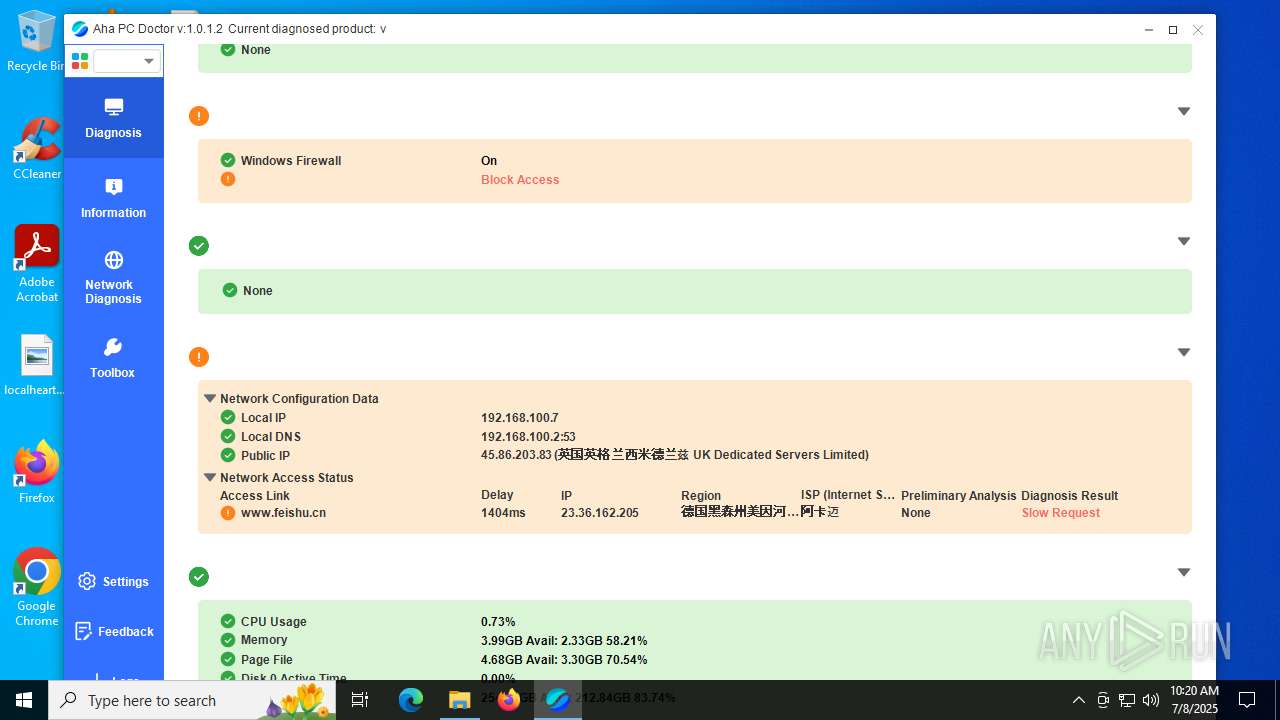Click the green check icon beside CPU Usage

click(228, 621)
